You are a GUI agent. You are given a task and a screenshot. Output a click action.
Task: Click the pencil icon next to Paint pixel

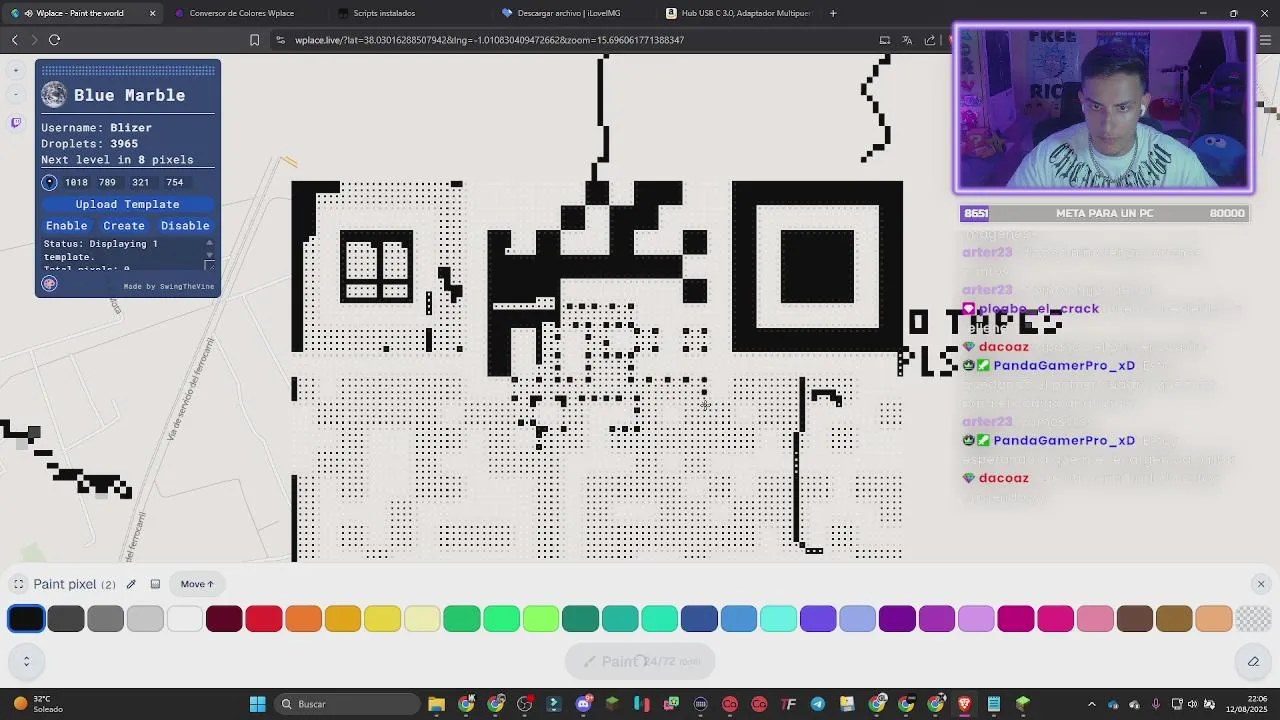coord(131,584)
